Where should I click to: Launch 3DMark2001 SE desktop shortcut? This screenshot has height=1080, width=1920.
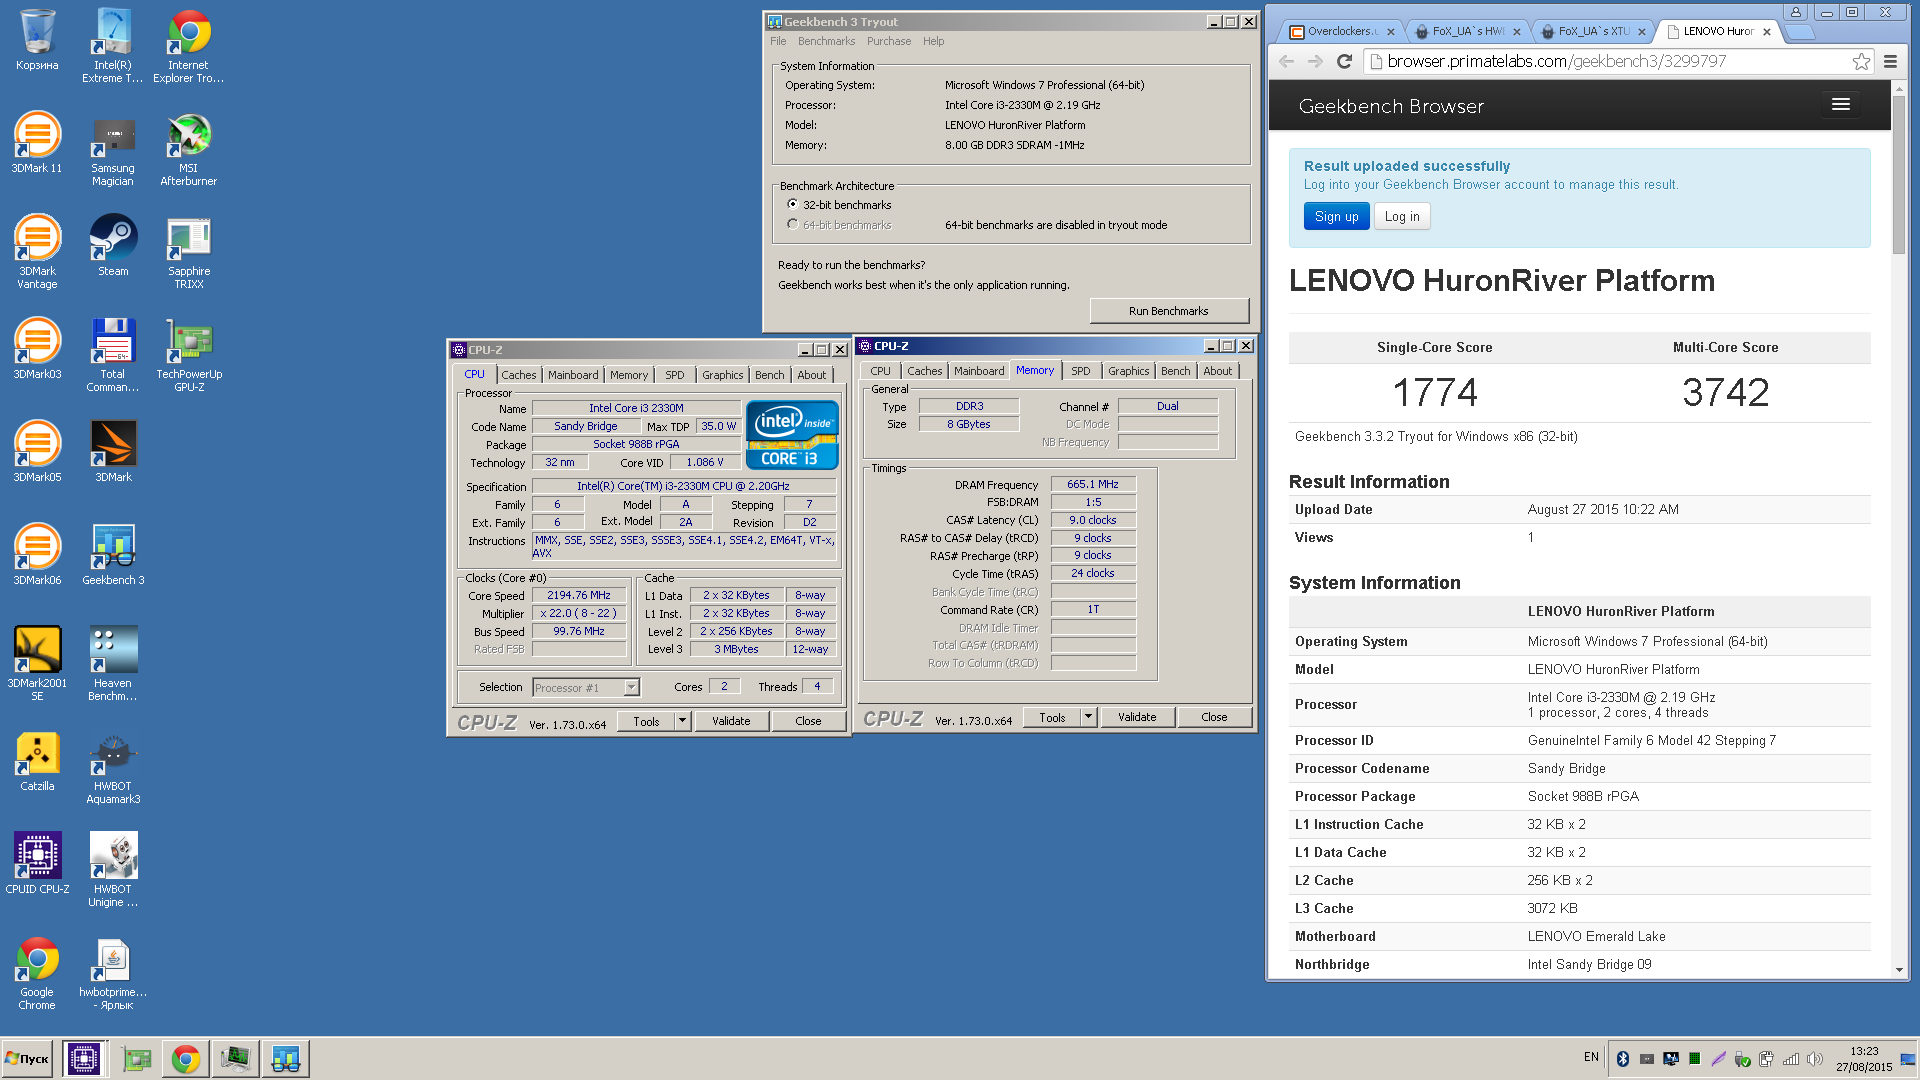37,664
